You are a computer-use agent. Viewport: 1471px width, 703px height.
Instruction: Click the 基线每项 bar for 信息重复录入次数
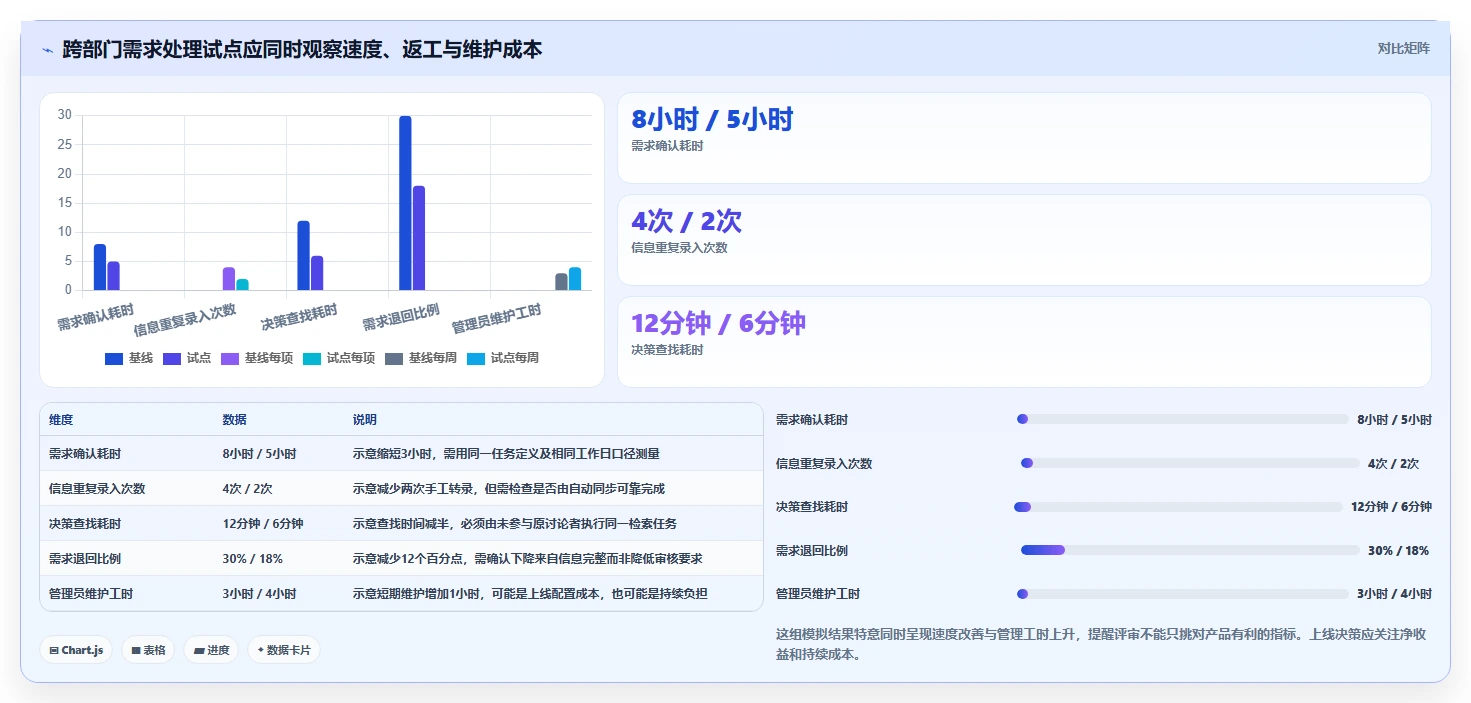click(x=229, y=279)
